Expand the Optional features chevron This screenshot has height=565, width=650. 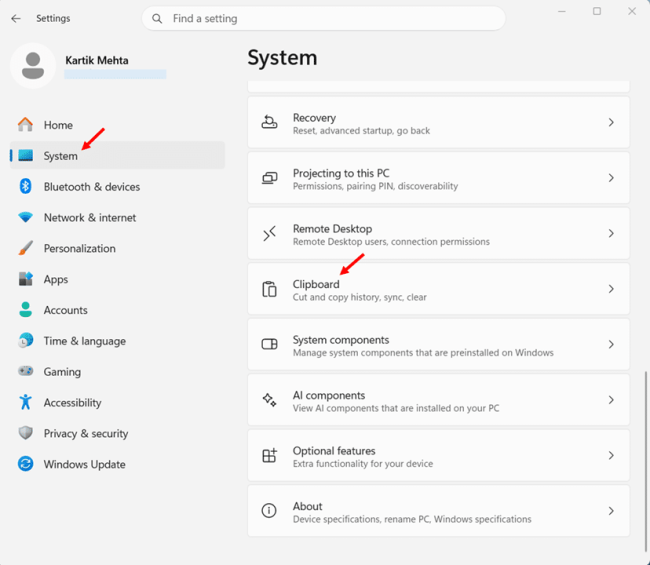pyautogui.click(x=611, y=455)
